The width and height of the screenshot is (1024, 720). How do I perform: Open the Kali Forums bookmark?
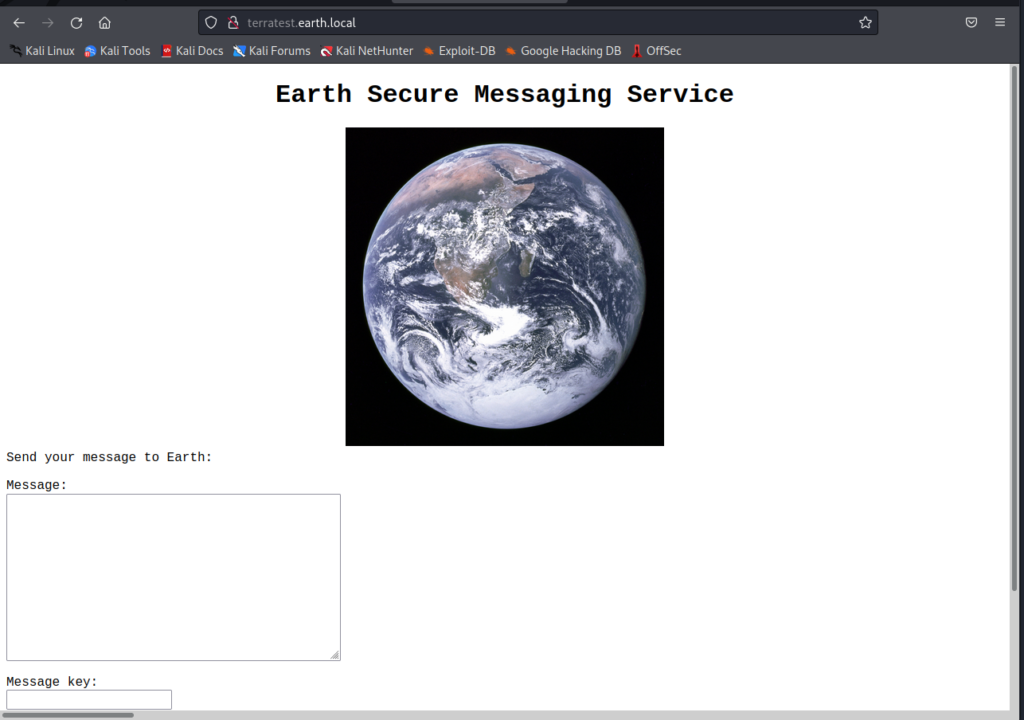click(x=272, y=51)
